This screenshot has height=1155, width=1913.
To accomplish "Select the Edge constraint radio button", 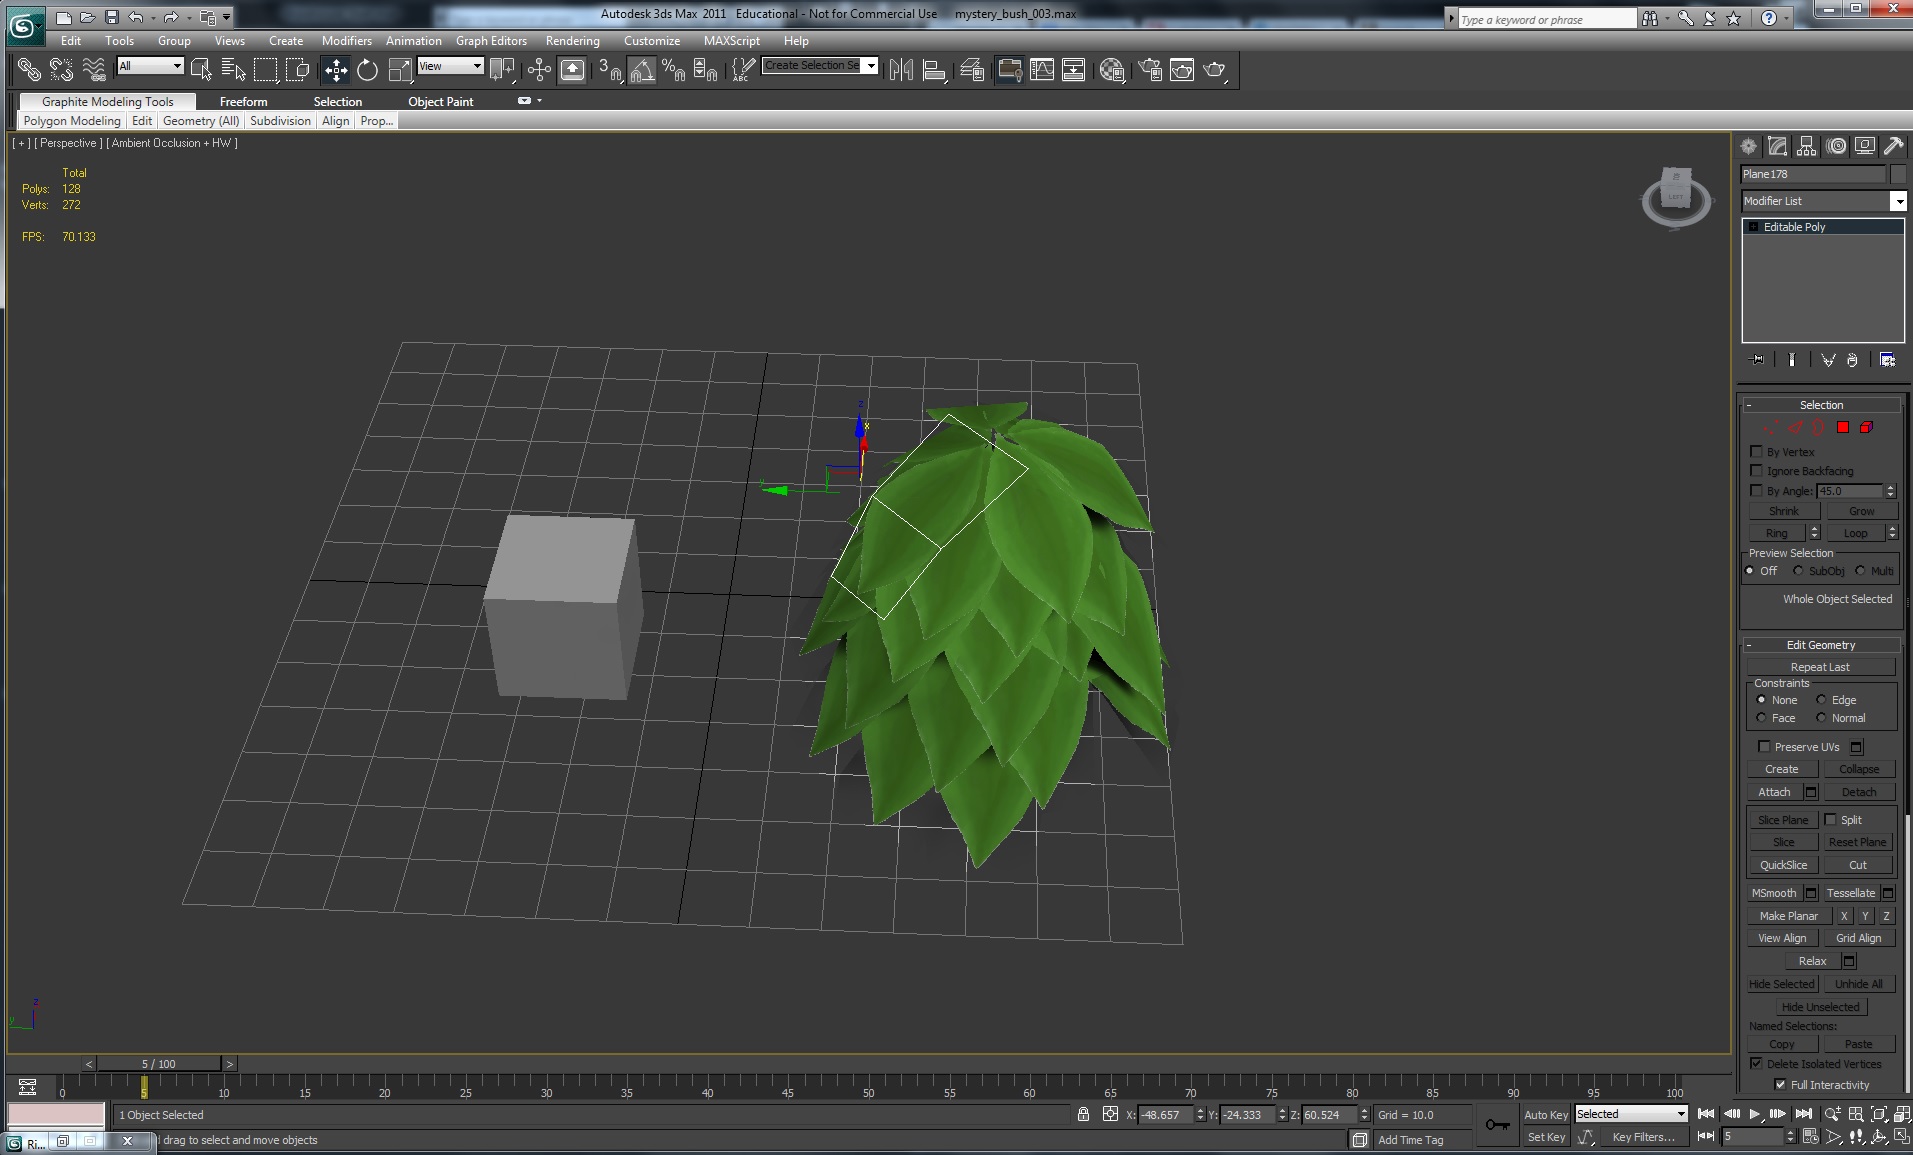I will 1821,700.
